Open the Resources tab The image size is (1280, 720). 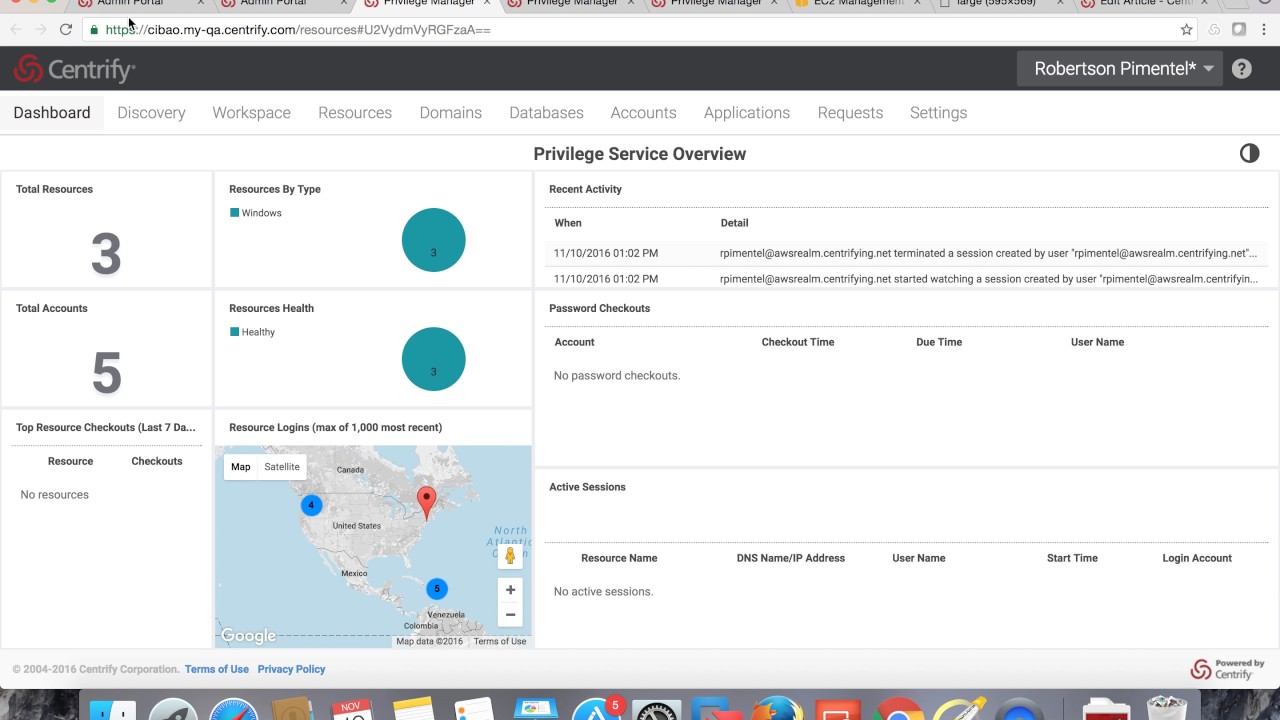click(355, 113)
